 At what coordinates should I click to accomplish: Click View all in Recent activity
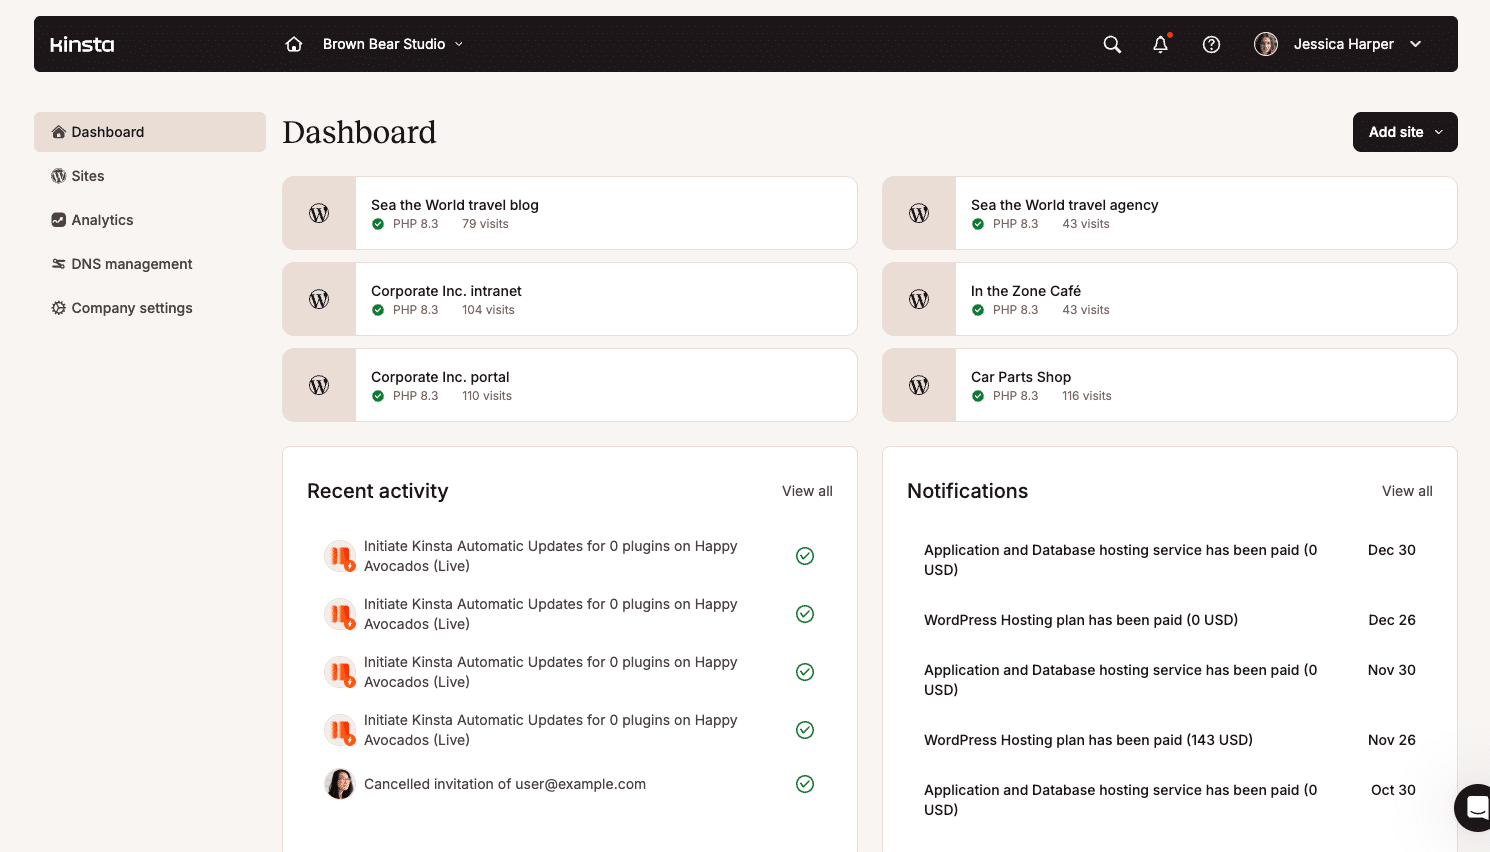(806, 491)
